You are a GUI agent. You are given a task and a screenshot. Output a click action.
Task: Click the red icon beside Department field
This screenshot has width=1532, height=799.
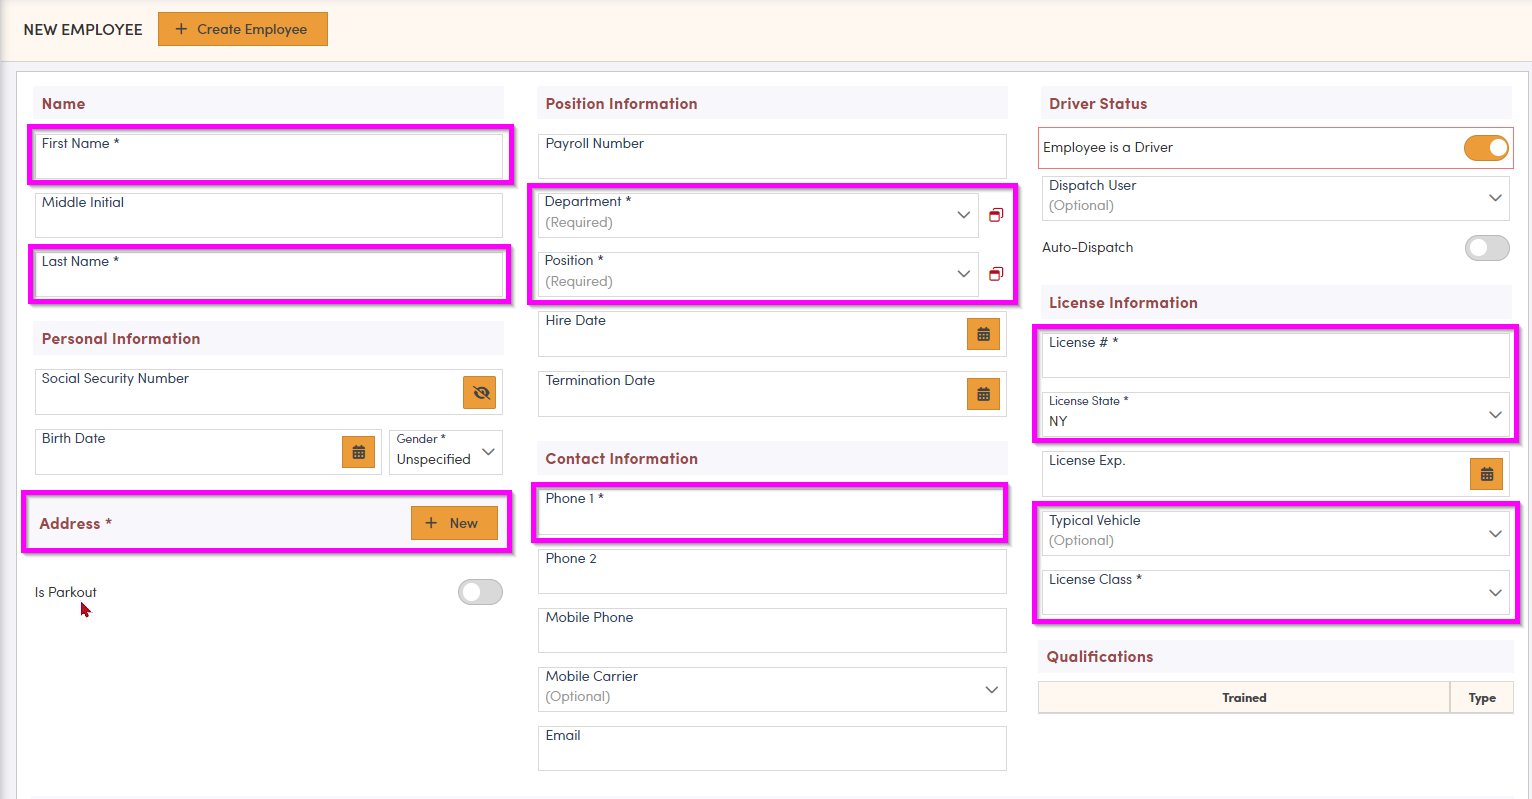(x=996, y=215)
